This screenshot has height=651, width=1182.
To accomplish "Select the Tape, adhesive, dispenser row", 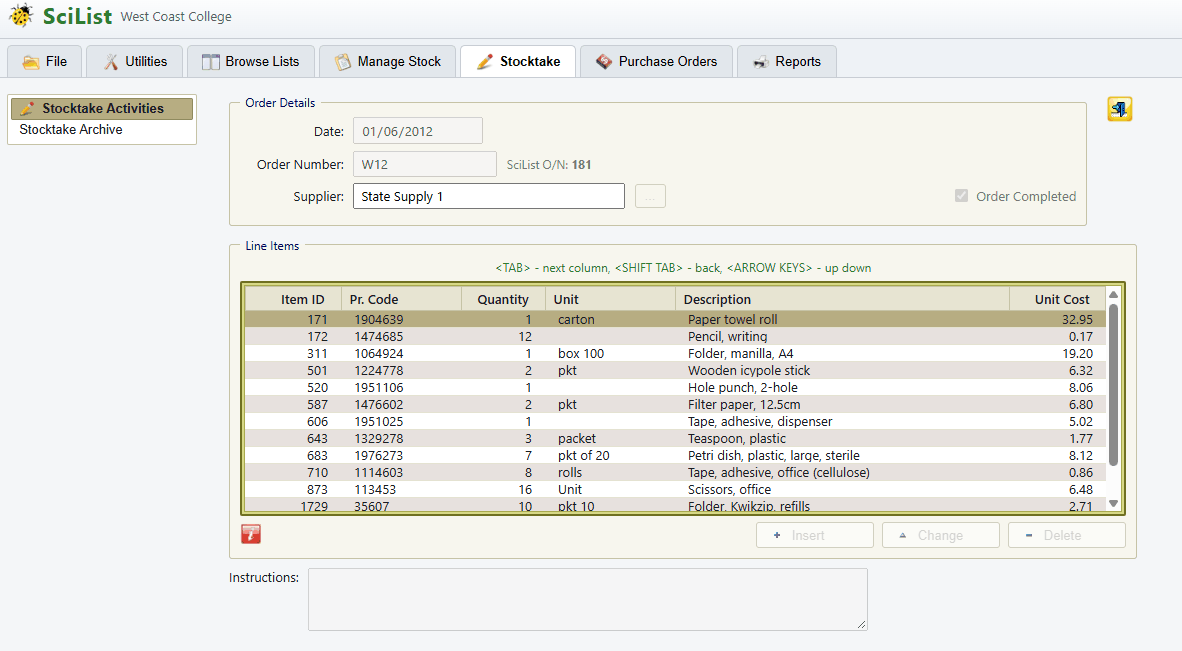I will pos(675,421).
